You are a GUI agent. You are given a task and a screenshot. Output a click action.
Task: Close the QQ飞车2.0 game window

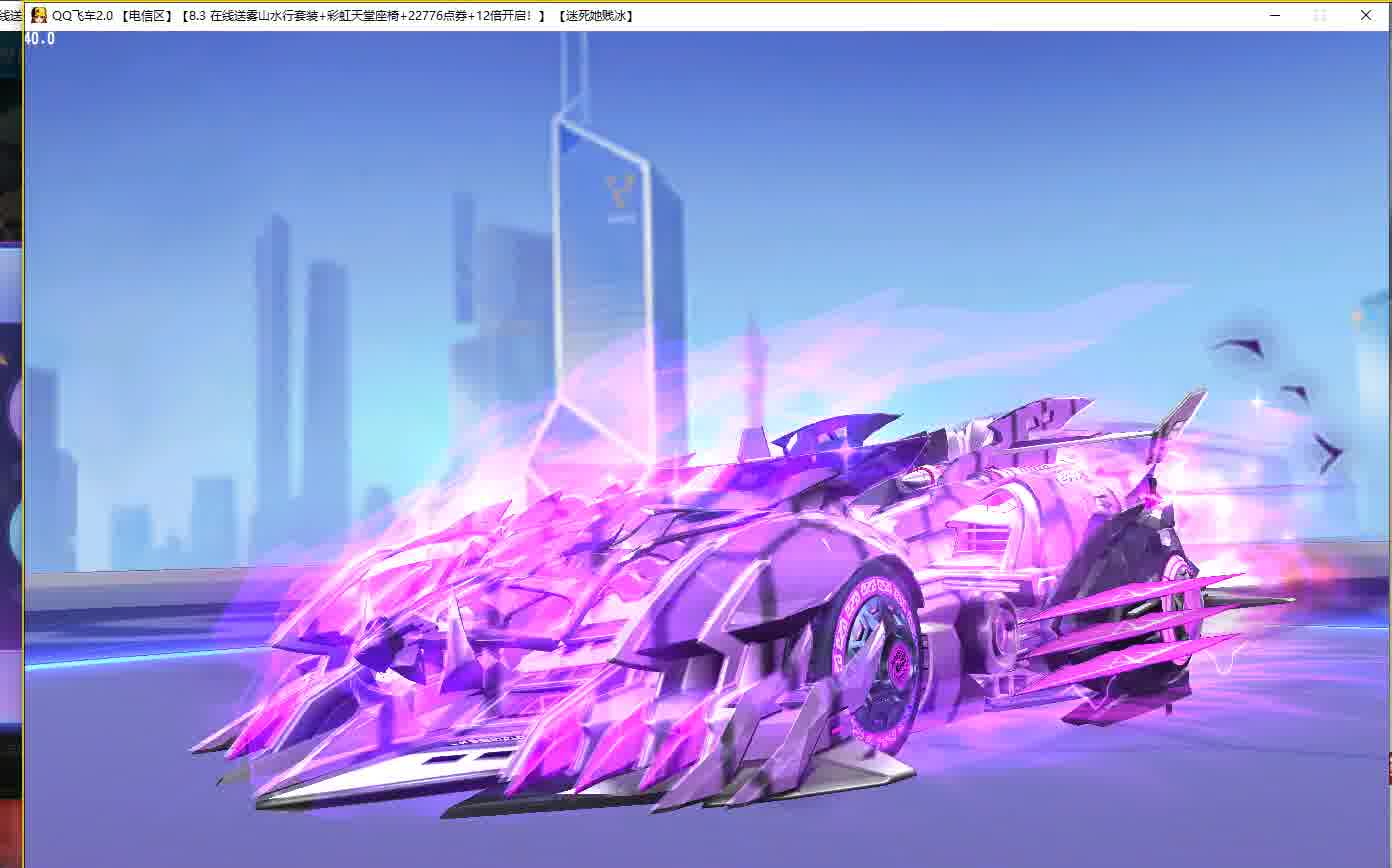tap(1366, 15)
